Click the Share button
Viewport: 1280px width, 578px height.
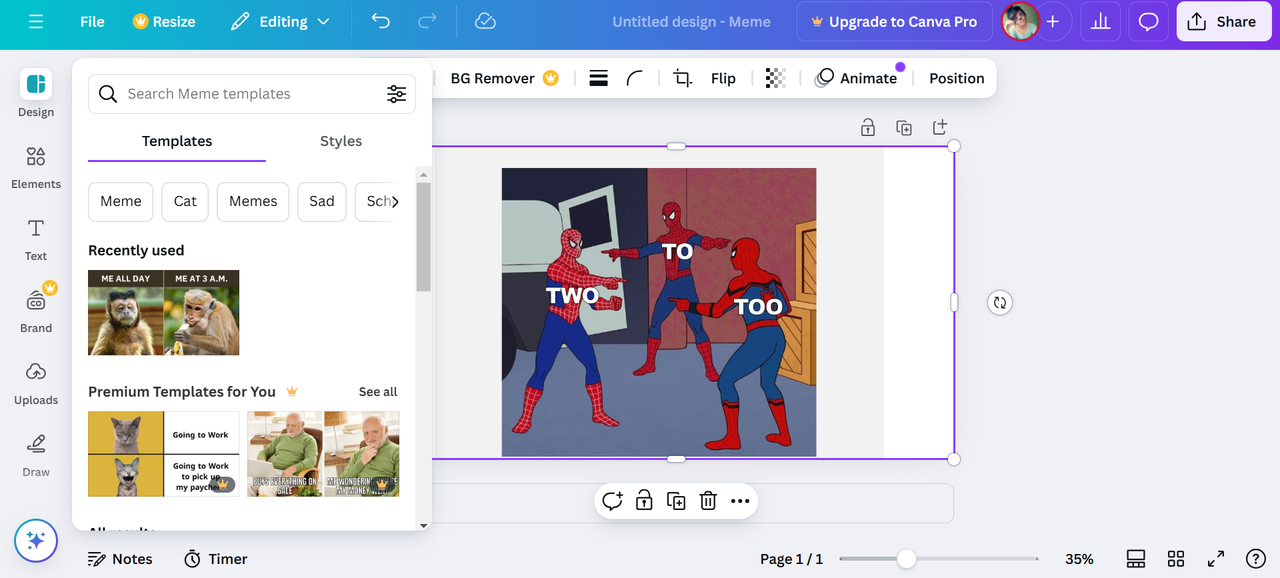pyautogui.click(x=1223, y=21)
